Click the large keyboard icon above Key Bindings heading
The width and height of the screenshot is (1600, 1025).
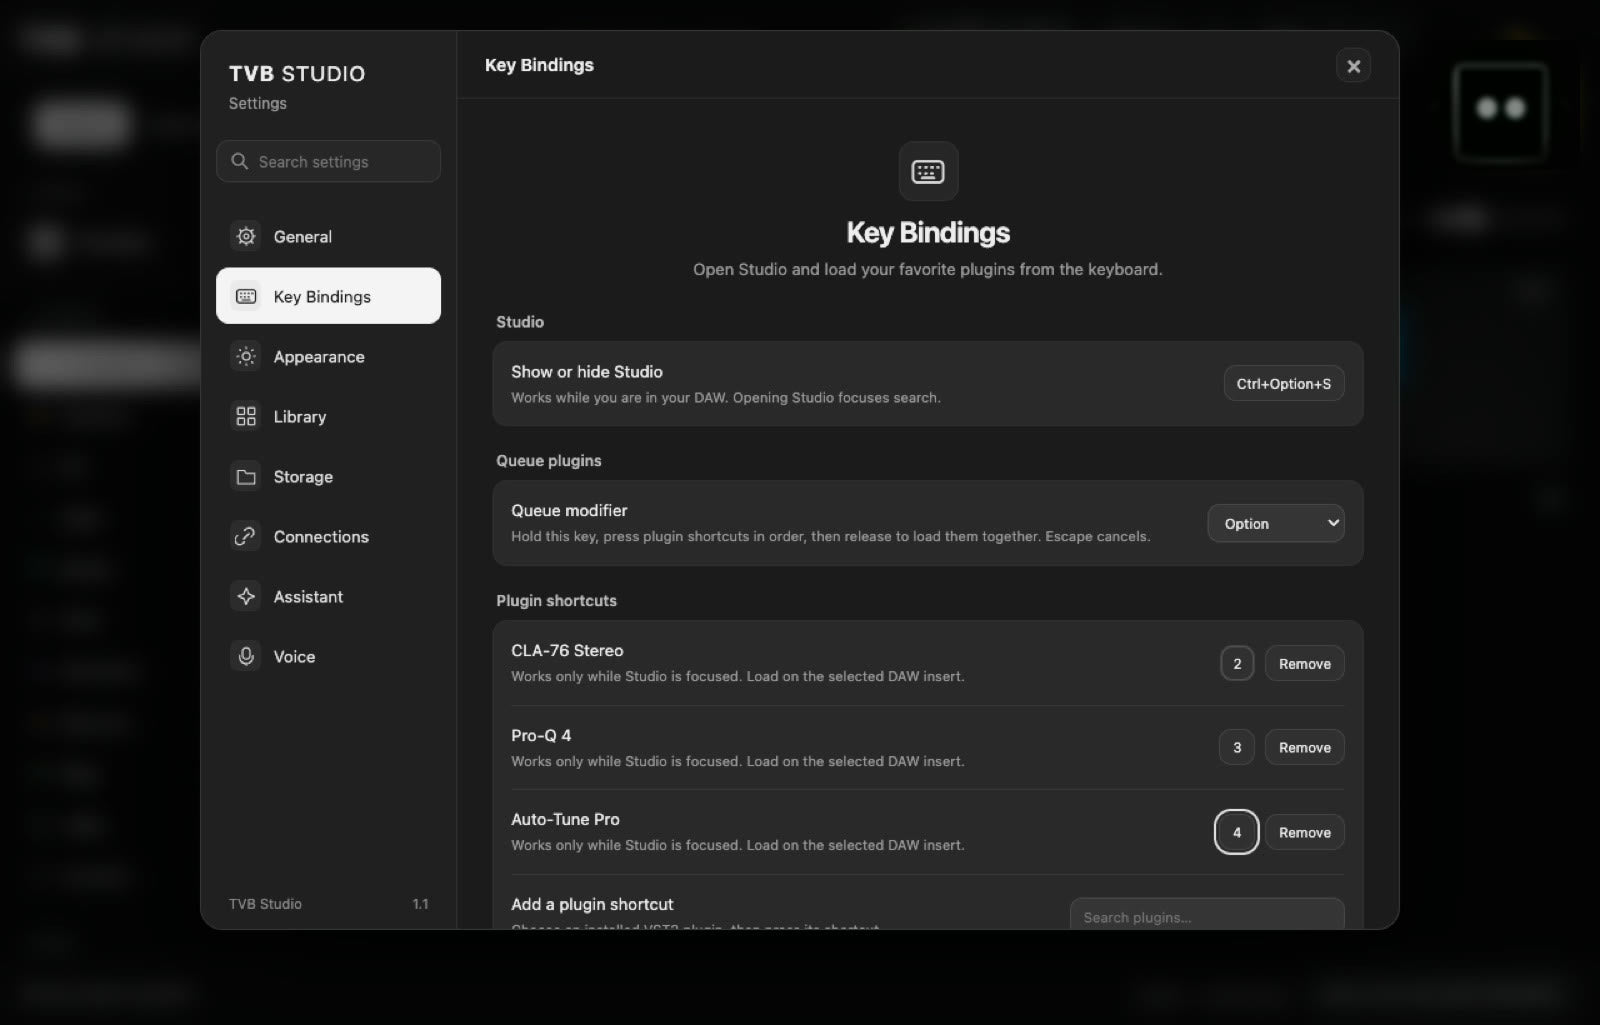928,171
